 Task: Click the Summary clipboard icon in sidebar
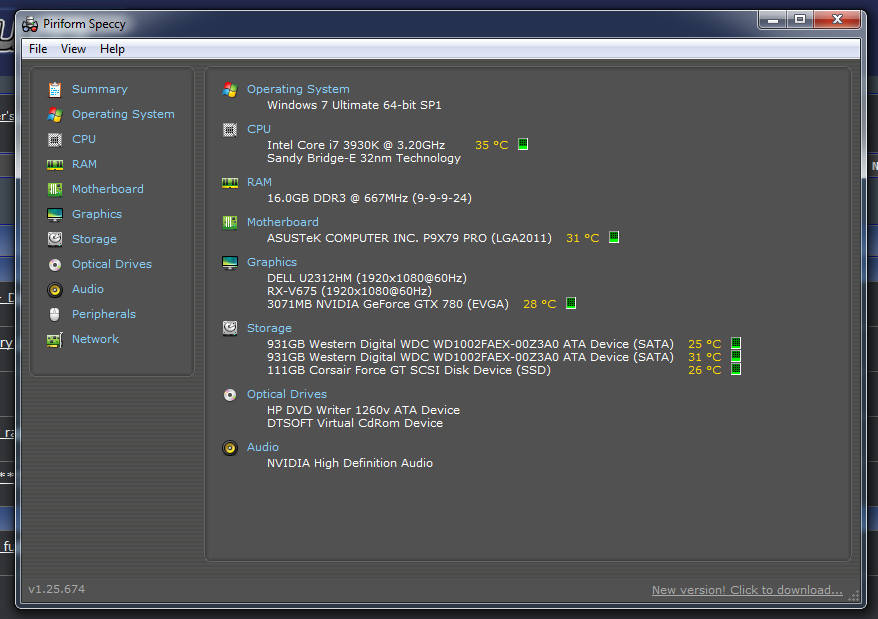point(55,90)
